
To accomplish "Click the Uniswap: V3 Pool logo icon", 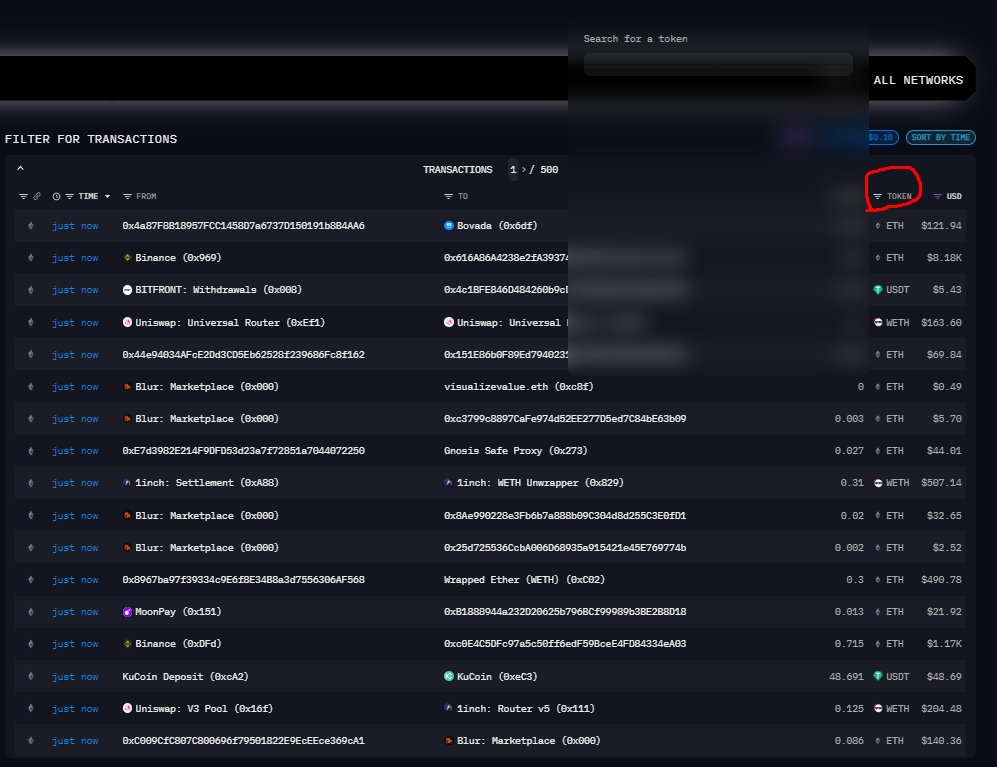I will 127,708.
